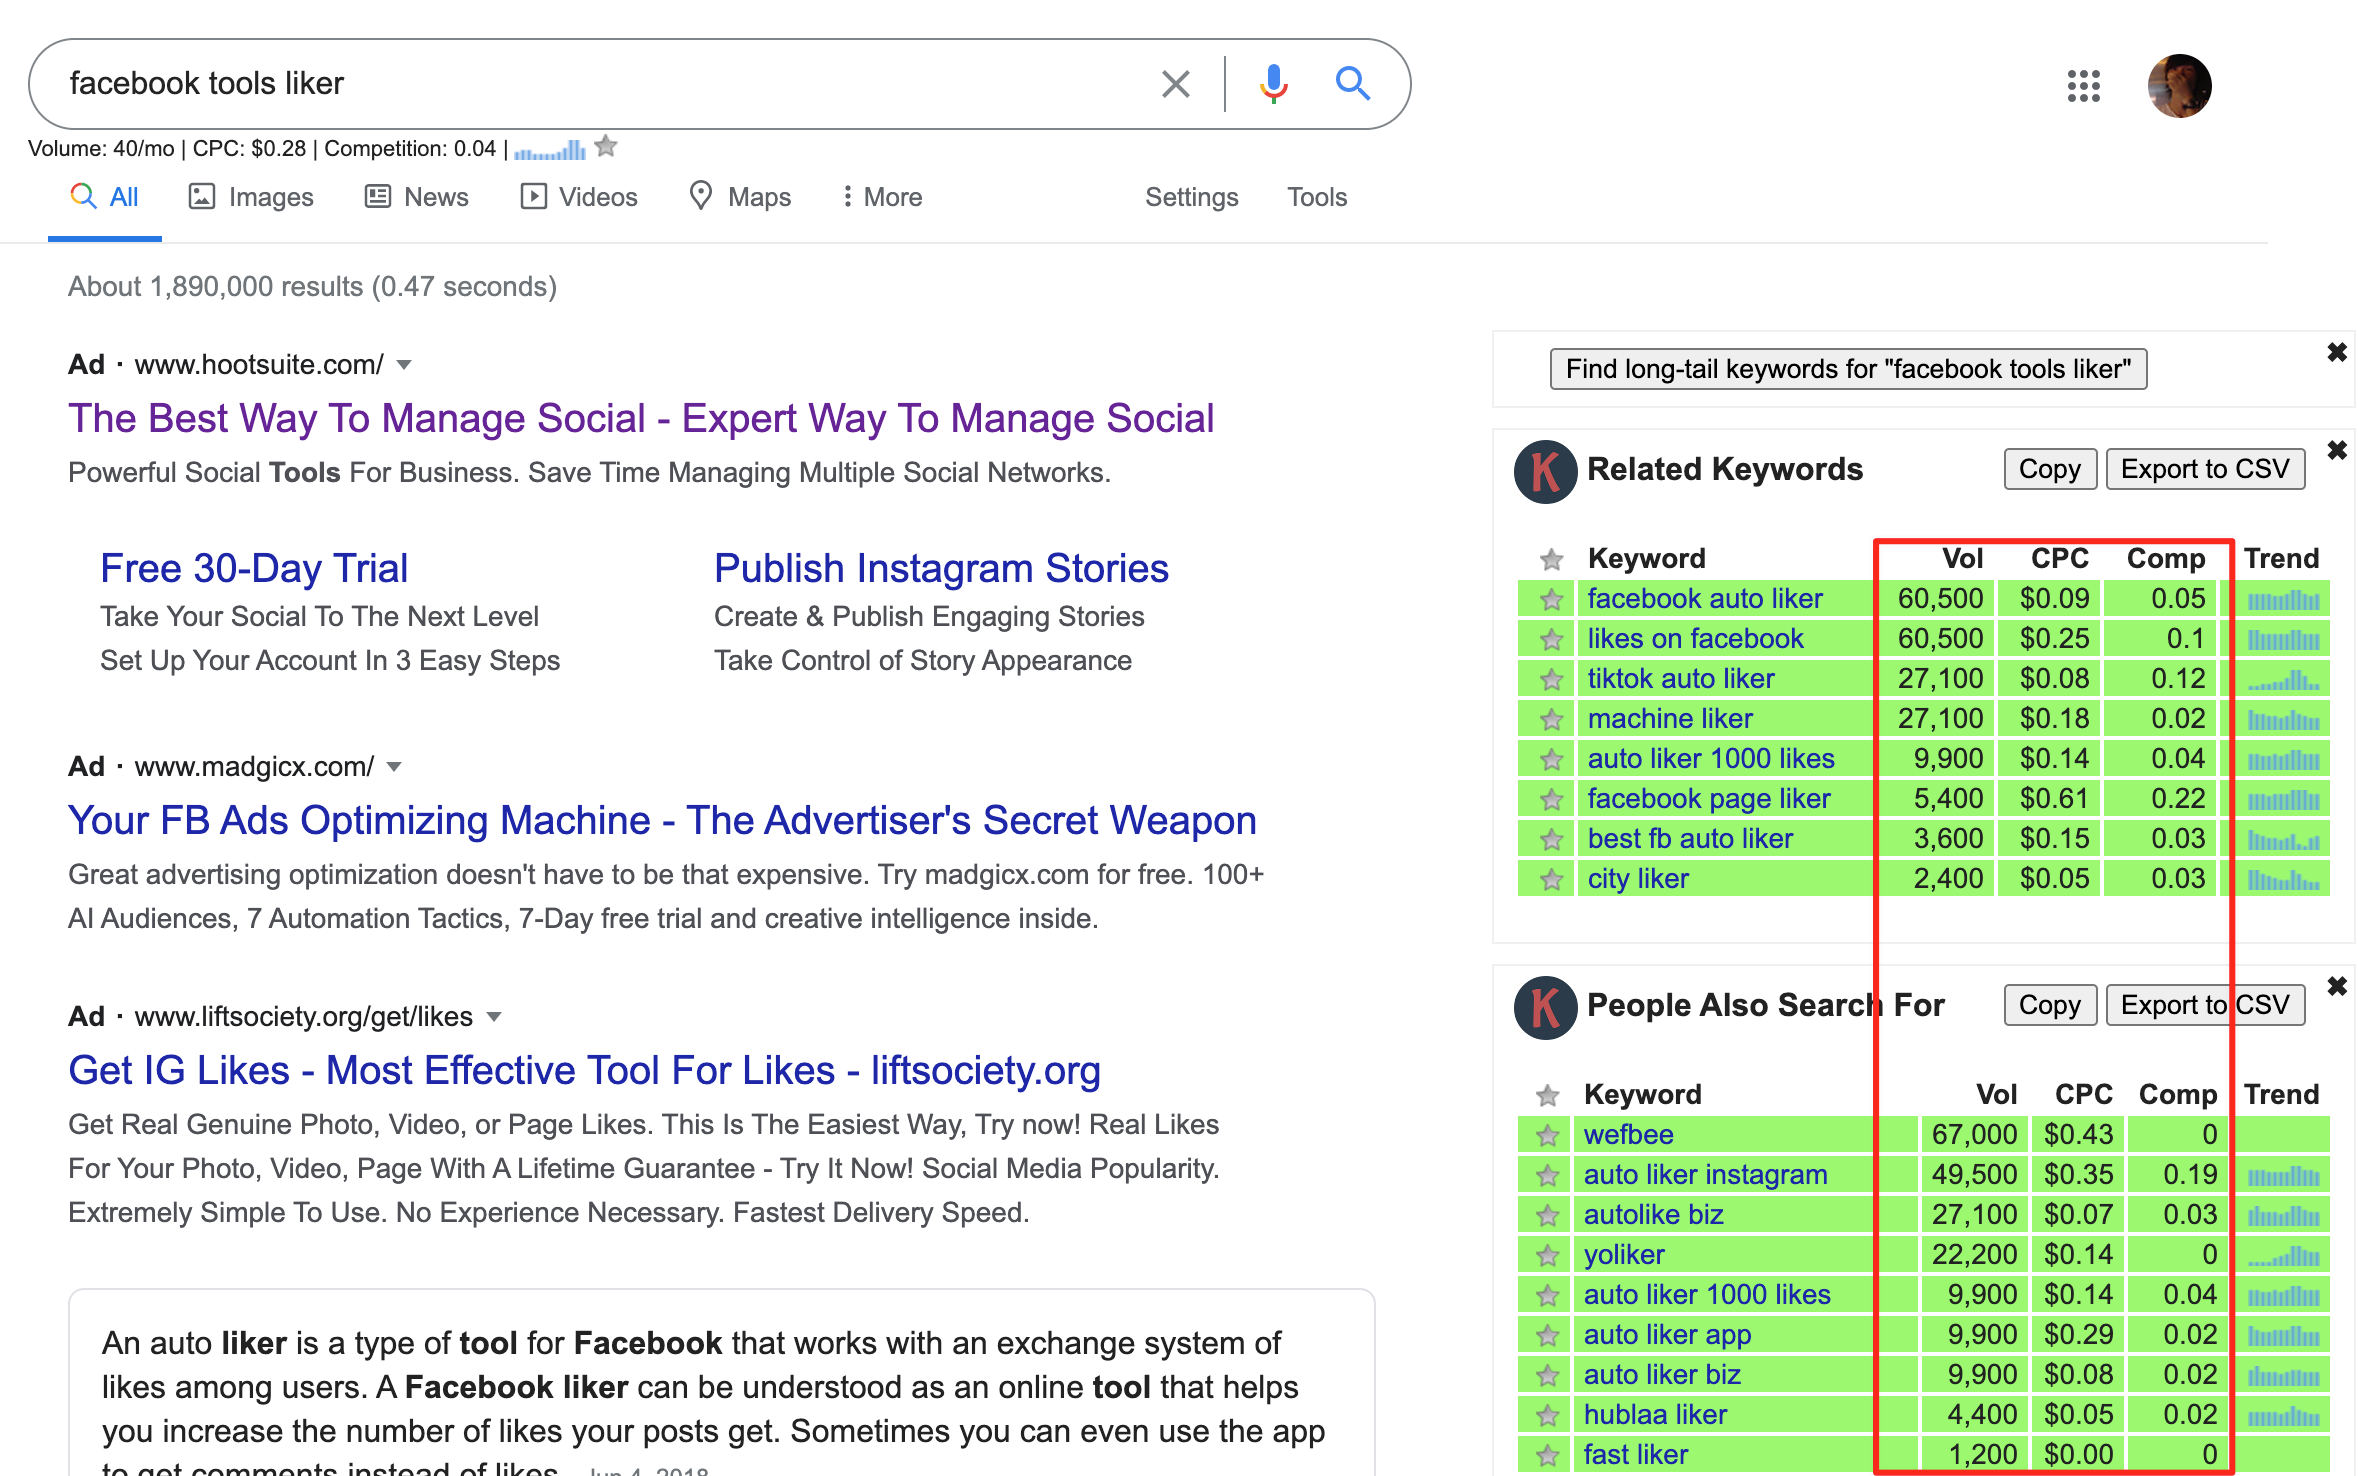Search for 'auto liker instagram' keyword
Screen dimensions: 2358x1476
[1705, 1175]
